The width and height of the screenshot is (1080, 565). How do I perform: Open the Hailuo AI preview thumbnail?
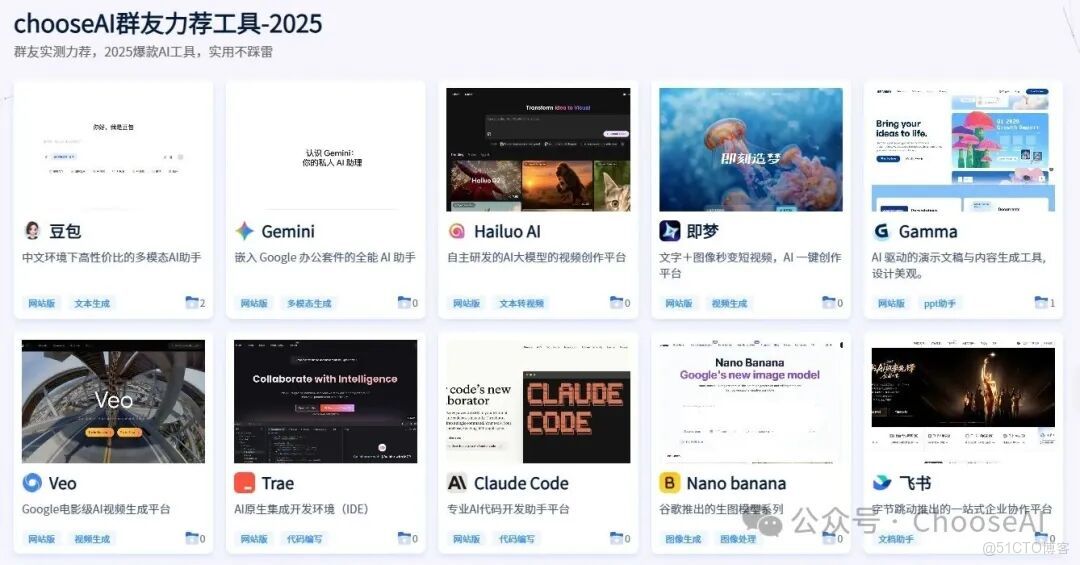point(538,149)
